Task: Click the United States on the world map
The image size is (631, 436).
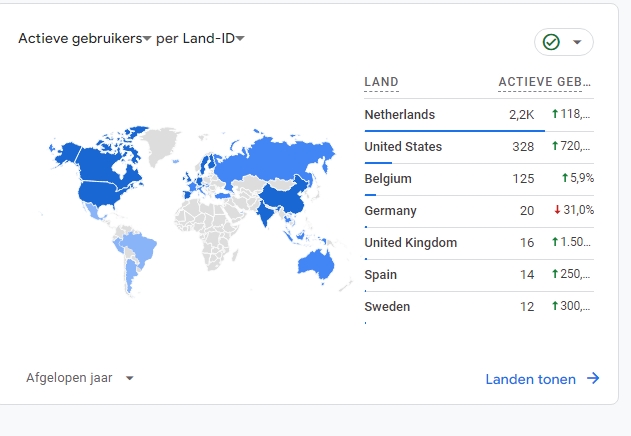Action: pos(99,193)
